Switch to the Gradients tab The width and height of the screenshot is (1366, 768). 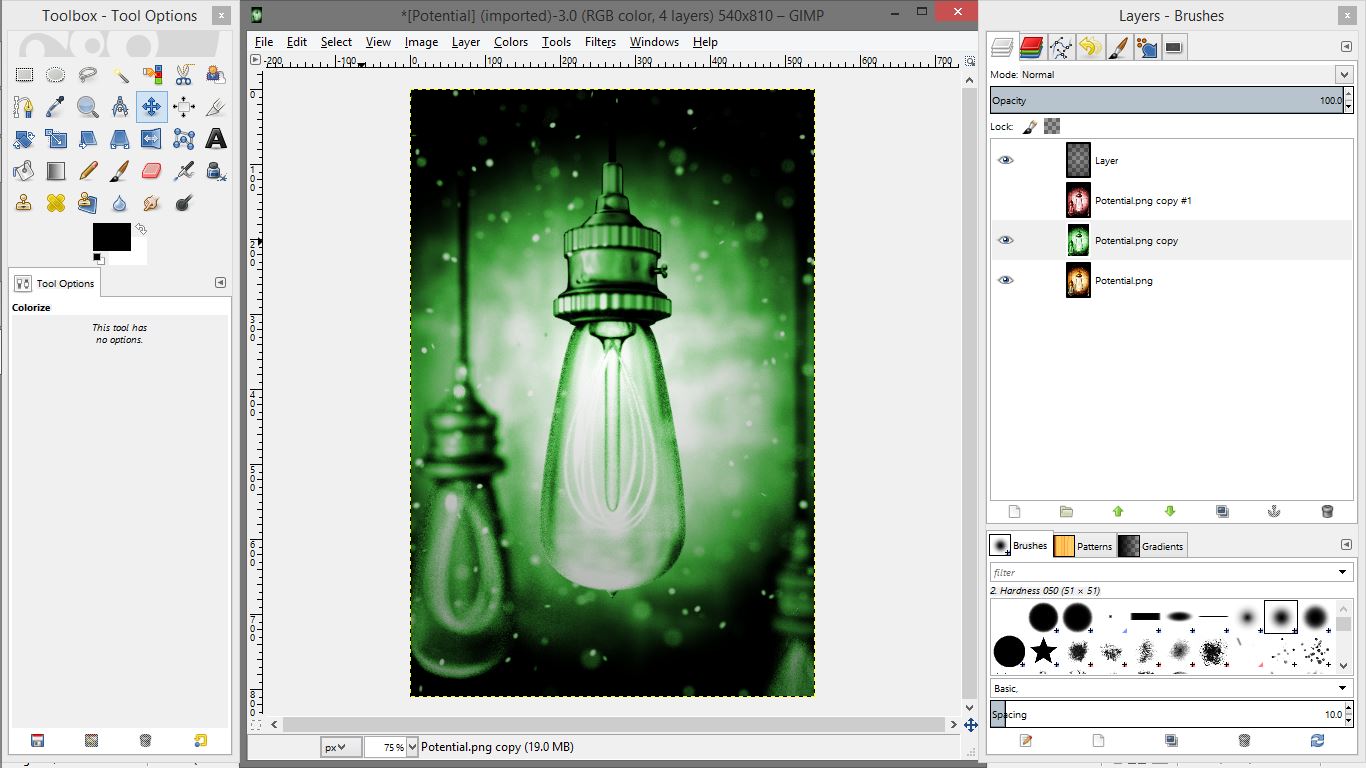[1151, 546]
